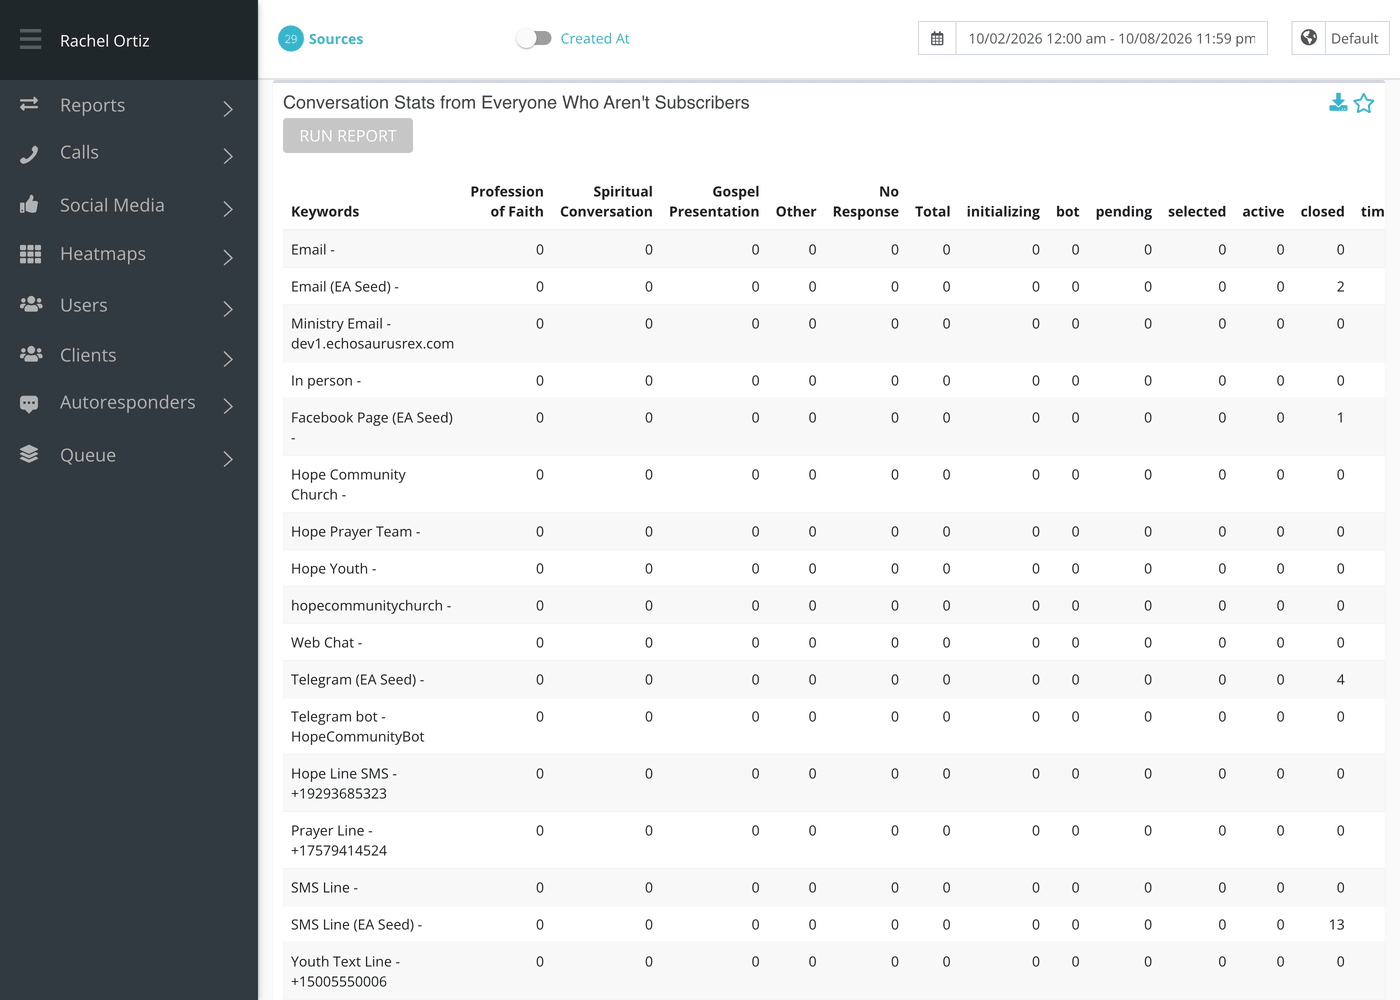Open the Reports sidebar menu item

[x=129, y=105]
